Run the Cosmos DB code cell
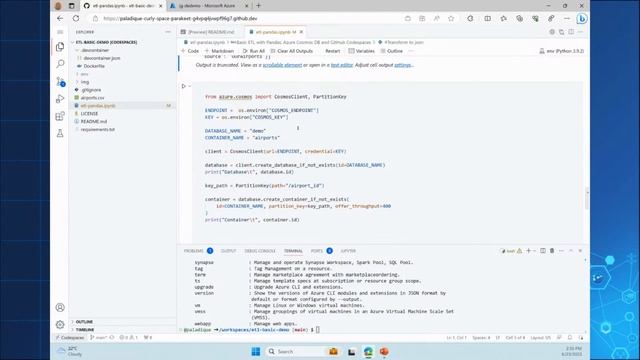The height and width of the screenshot is (360, 640). click(x=183, y=86)
